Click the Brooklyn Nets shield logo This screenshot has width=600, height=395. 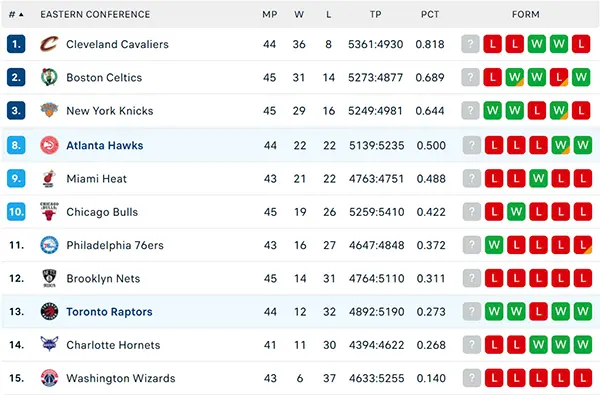pyautogui.click(x=49, y=278)
